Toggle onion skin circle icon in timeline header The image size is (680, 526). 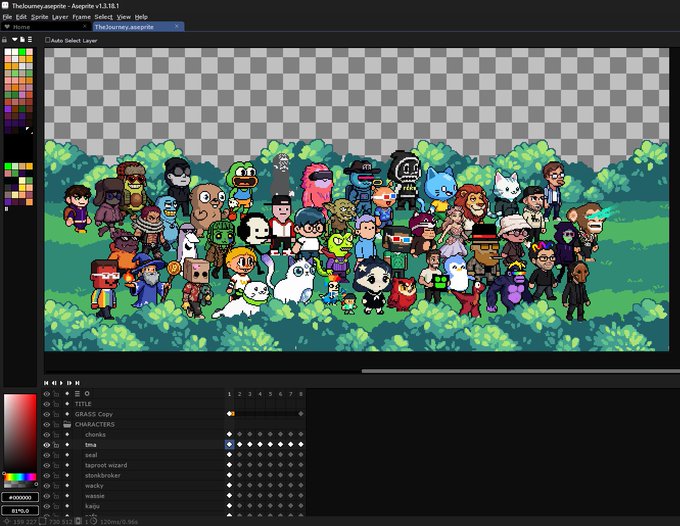tap(87, 394)
